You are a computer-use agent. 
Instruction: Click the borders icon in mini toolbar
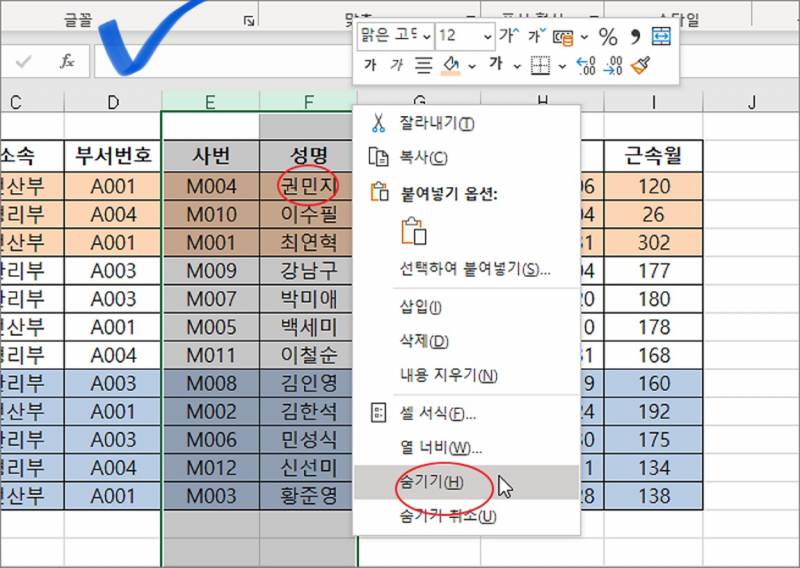(540, 66)
